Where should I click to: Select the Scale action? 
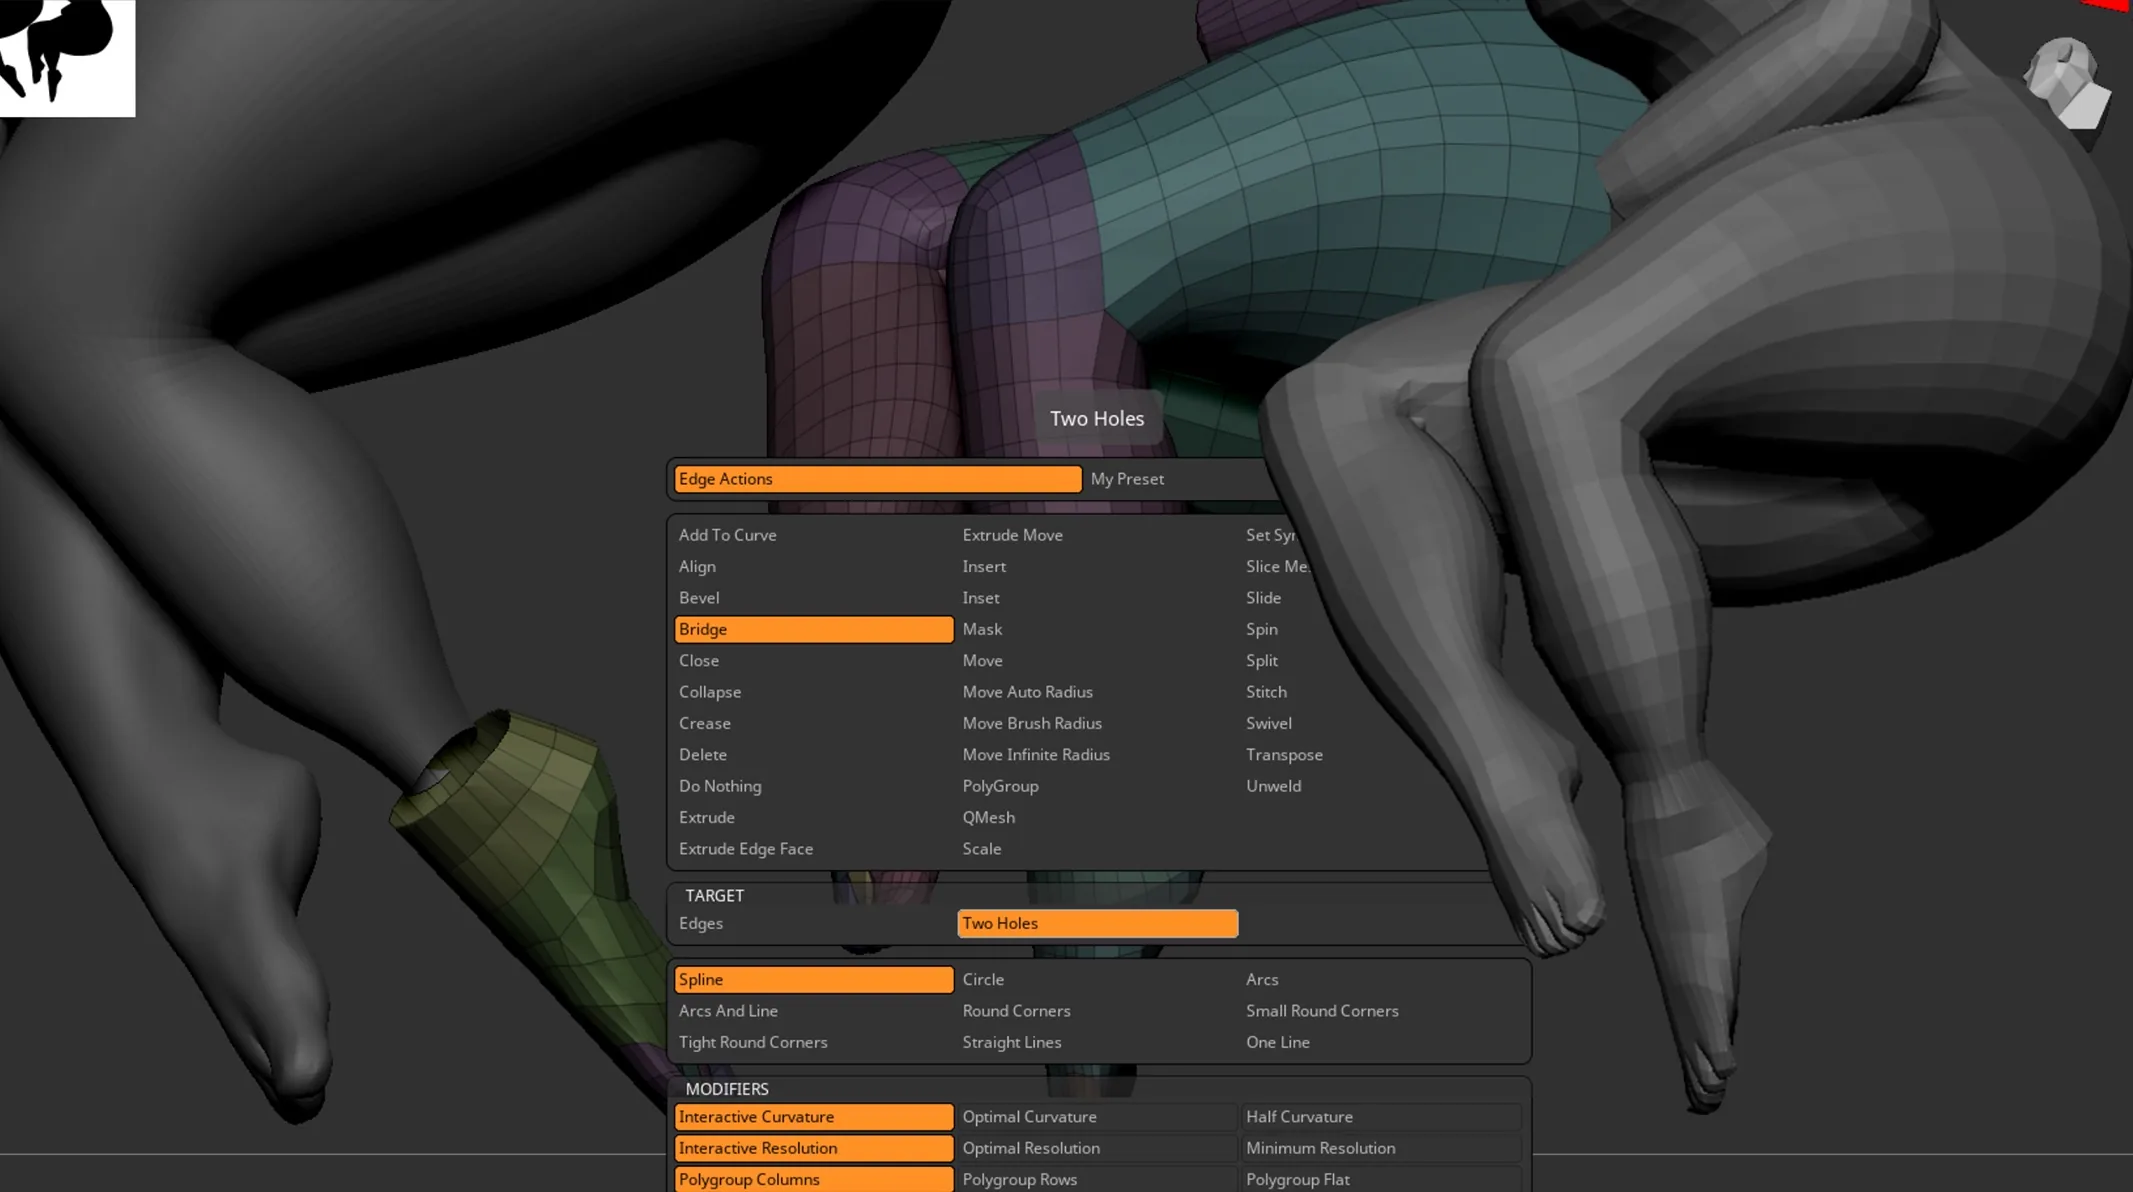[x=981, y=849]
